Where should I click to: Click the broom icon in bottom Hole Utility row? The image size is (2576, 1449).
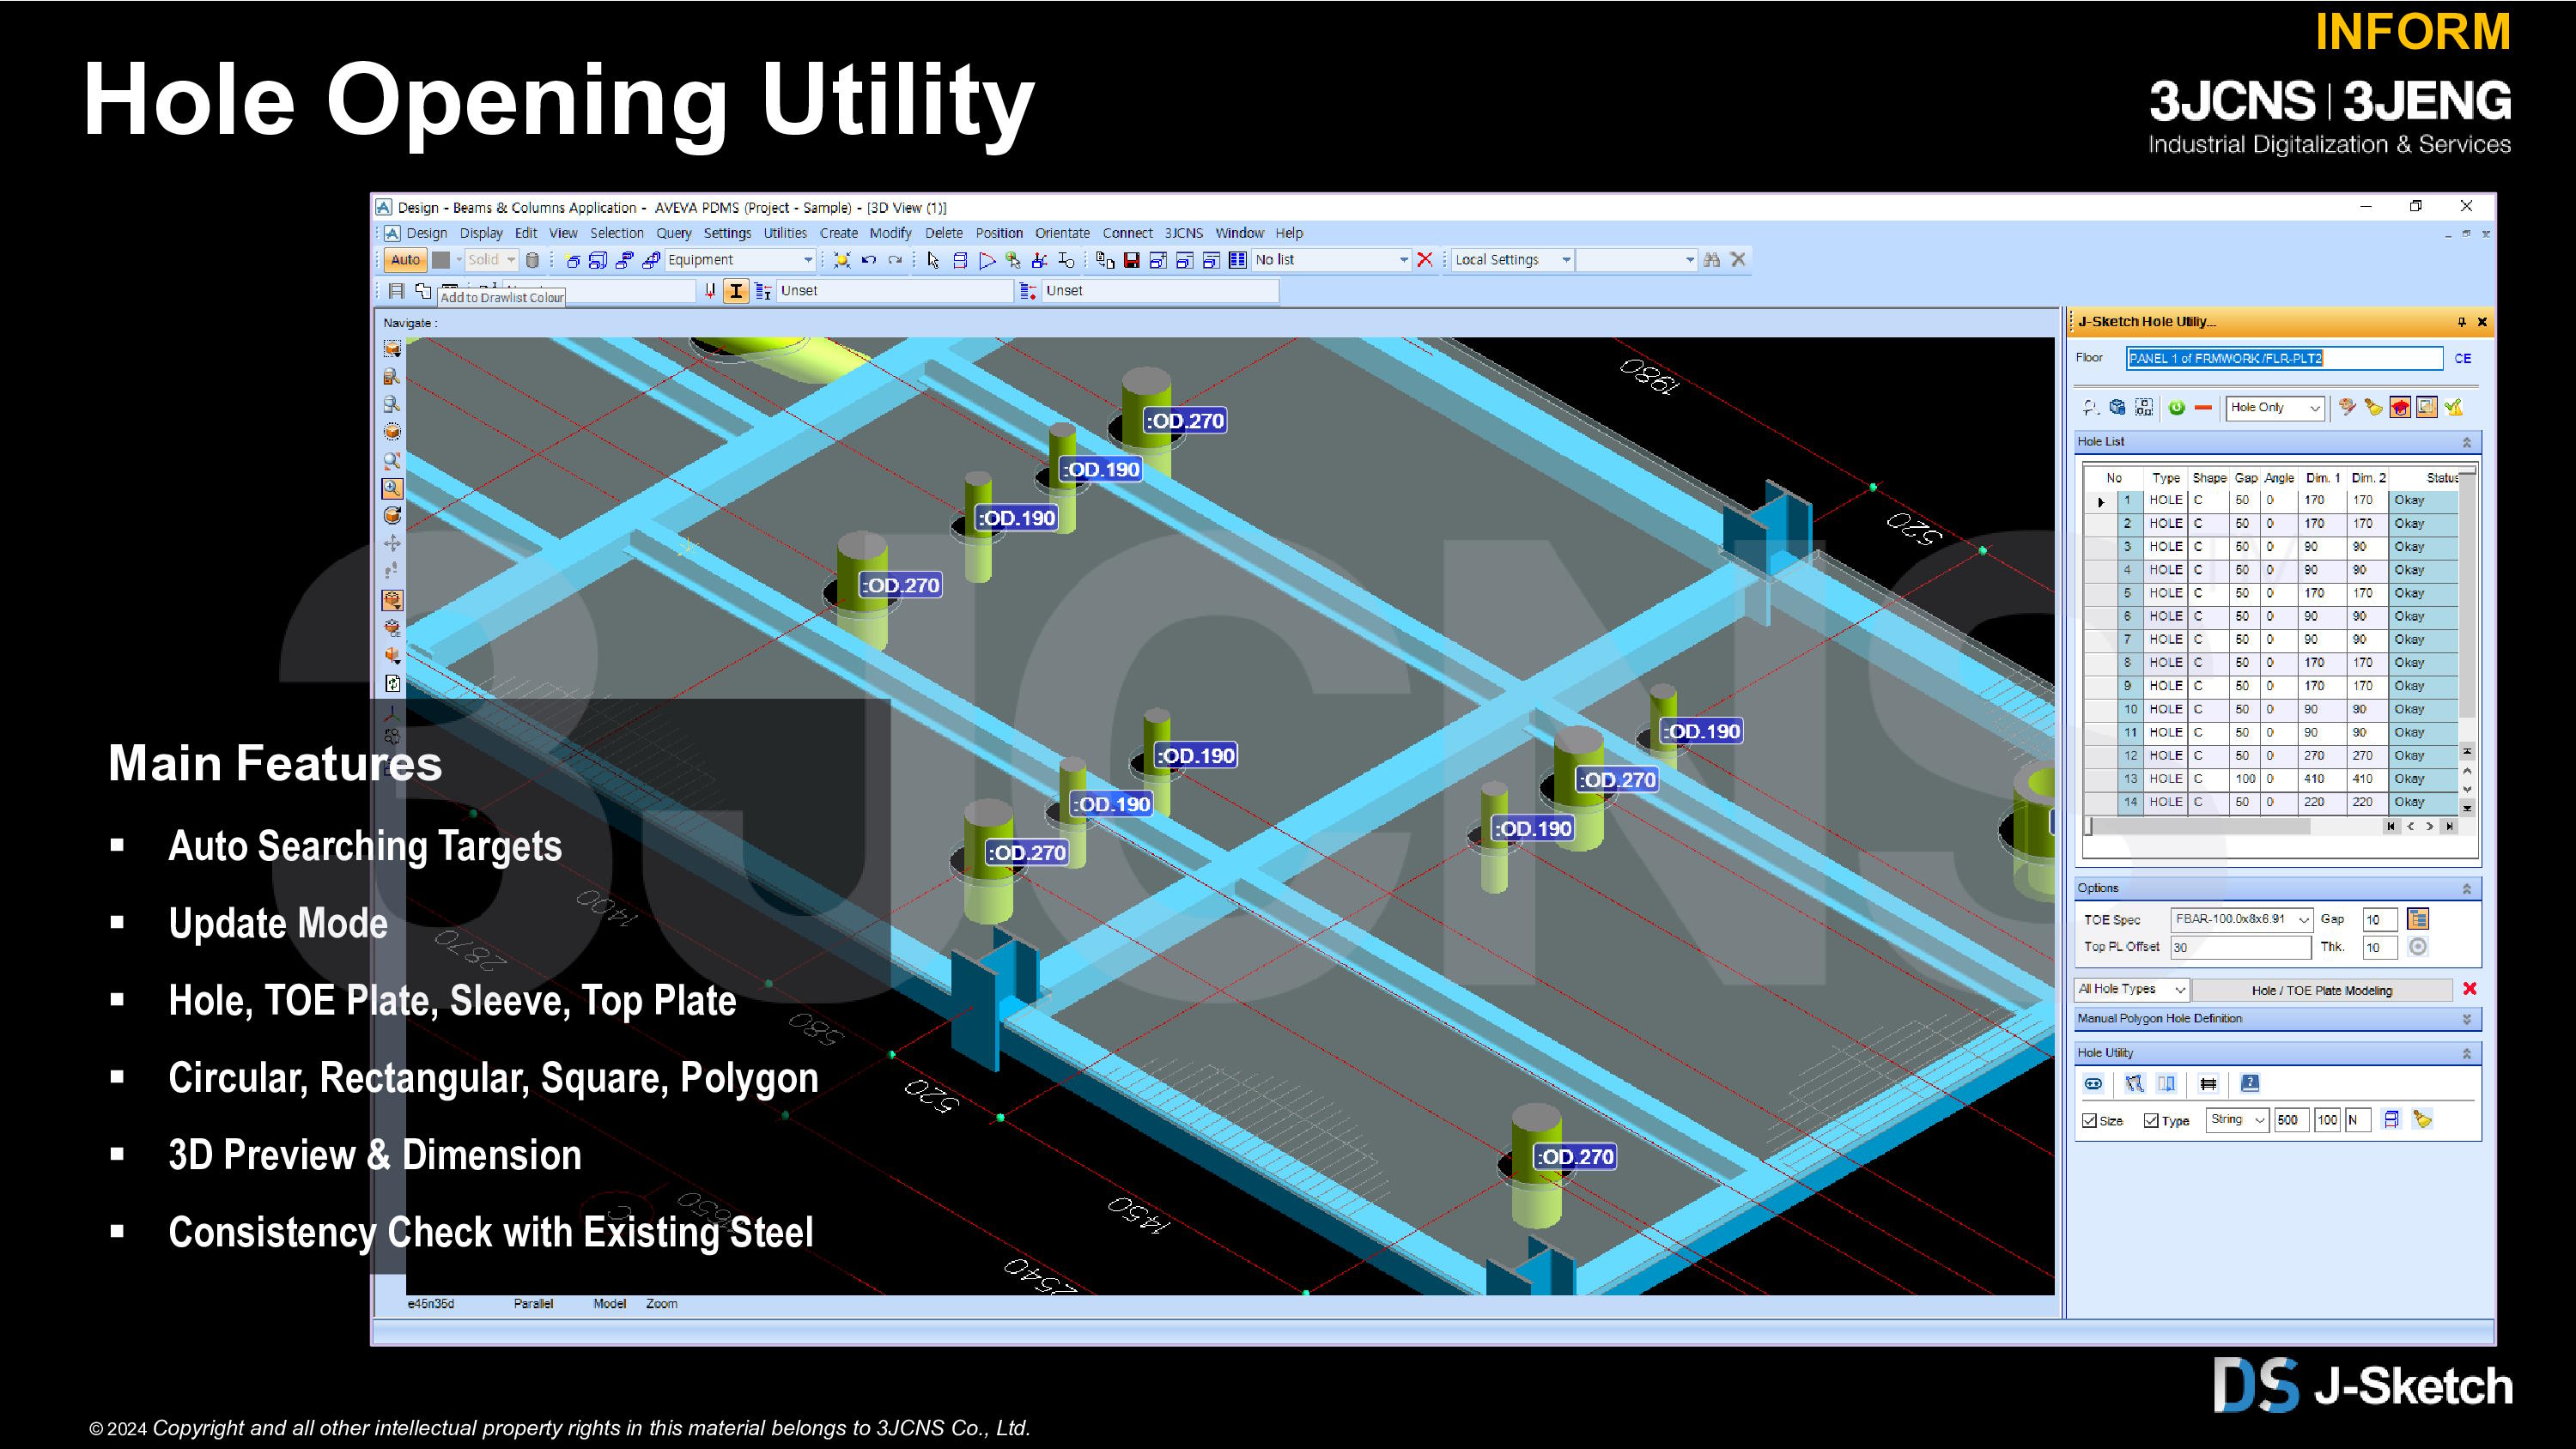pyautogui.click(x=2422, y=1119)
